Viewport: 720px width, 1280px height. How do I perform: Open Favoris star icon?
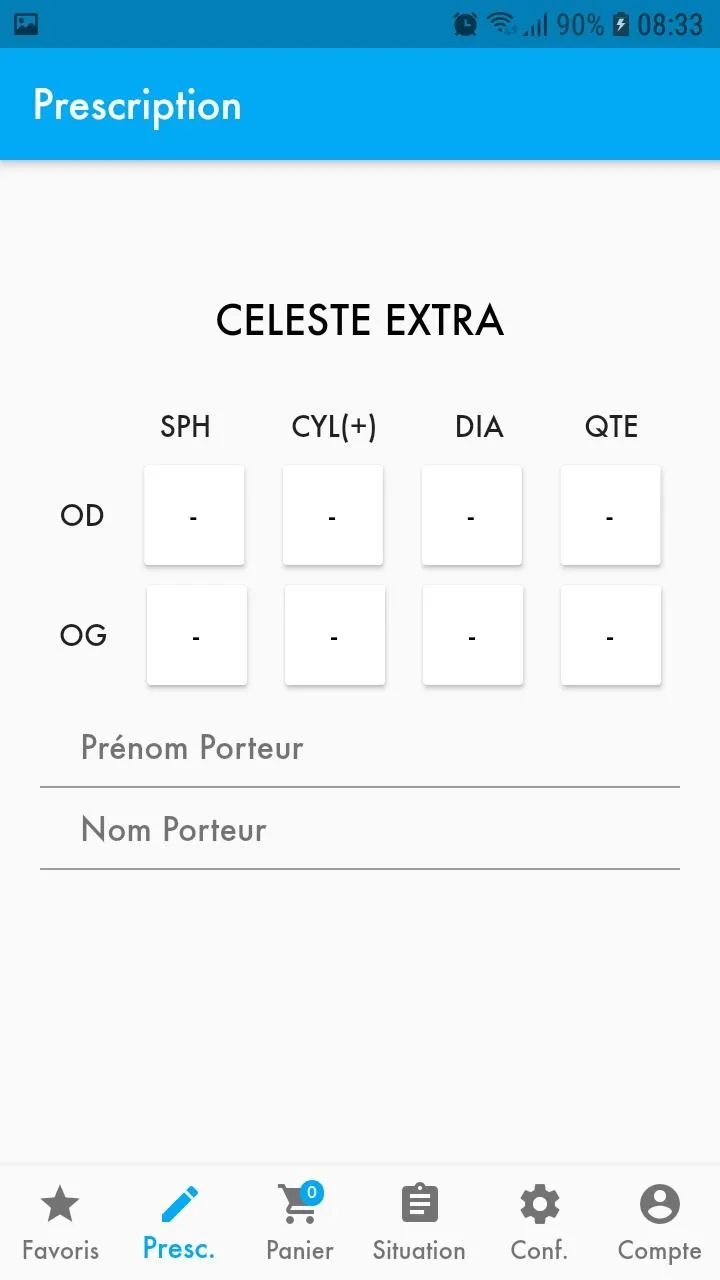tap(60, 1205)
